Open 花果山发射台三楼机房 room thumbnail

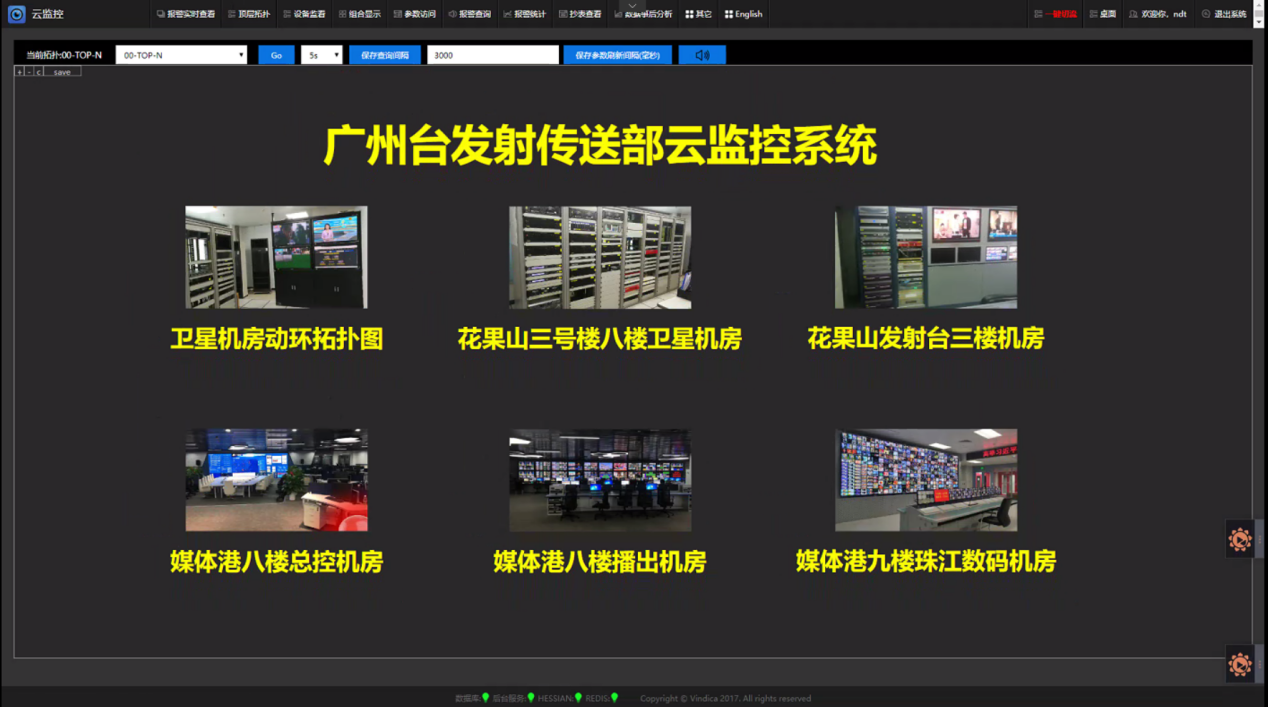point(925,257)
